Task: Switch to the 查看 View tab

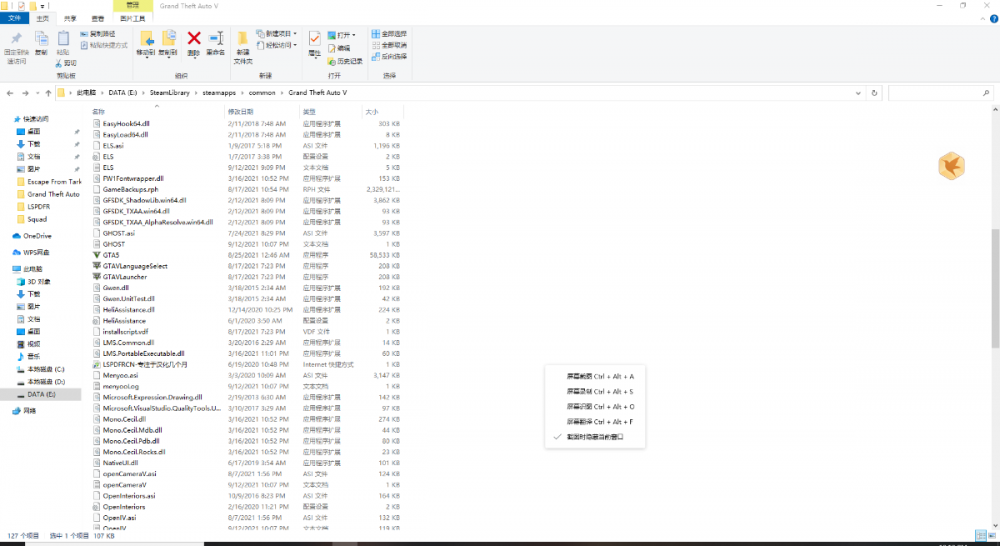Action: click(98, 18)
